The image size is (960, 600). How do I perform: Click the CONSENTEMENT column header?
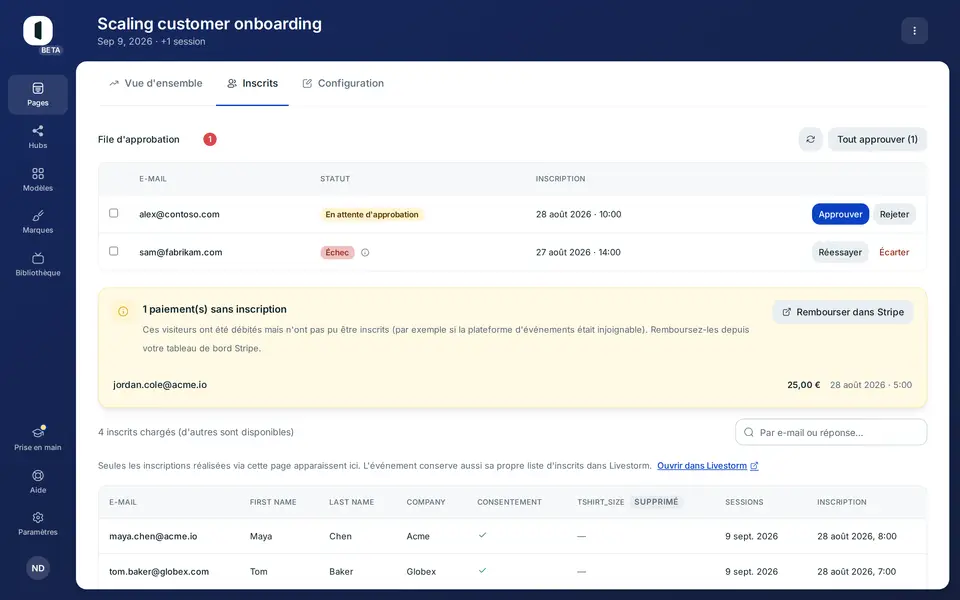[x=509, y=502]
